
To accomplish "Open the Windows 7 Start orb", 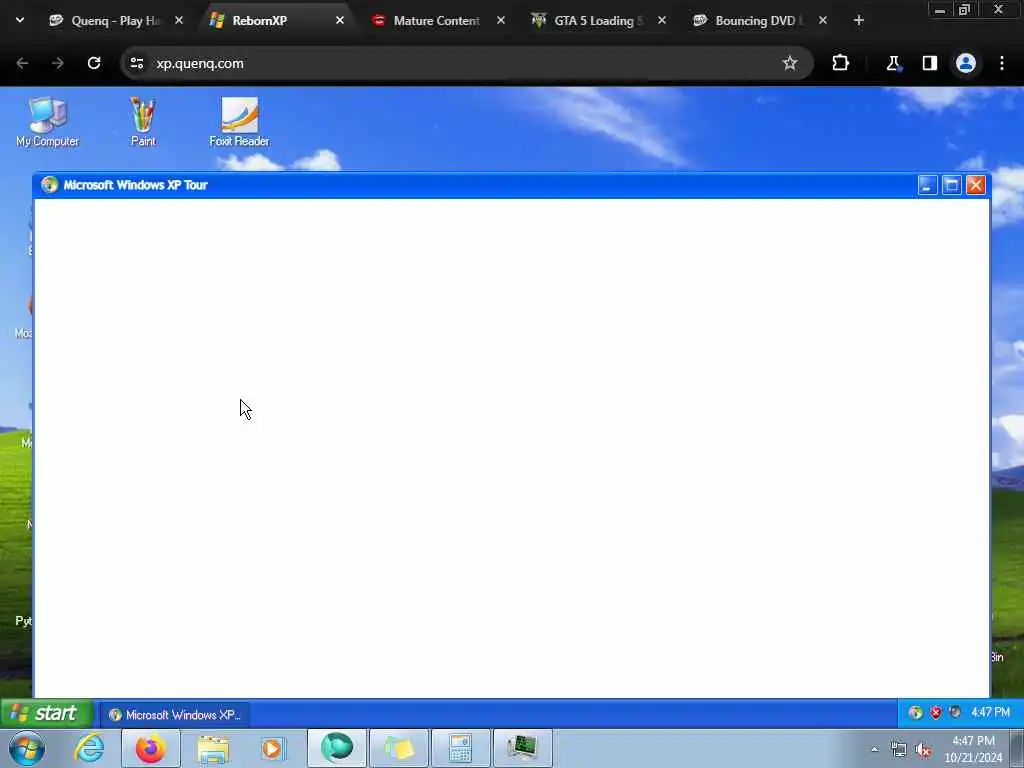I will (x=27, y=748).
